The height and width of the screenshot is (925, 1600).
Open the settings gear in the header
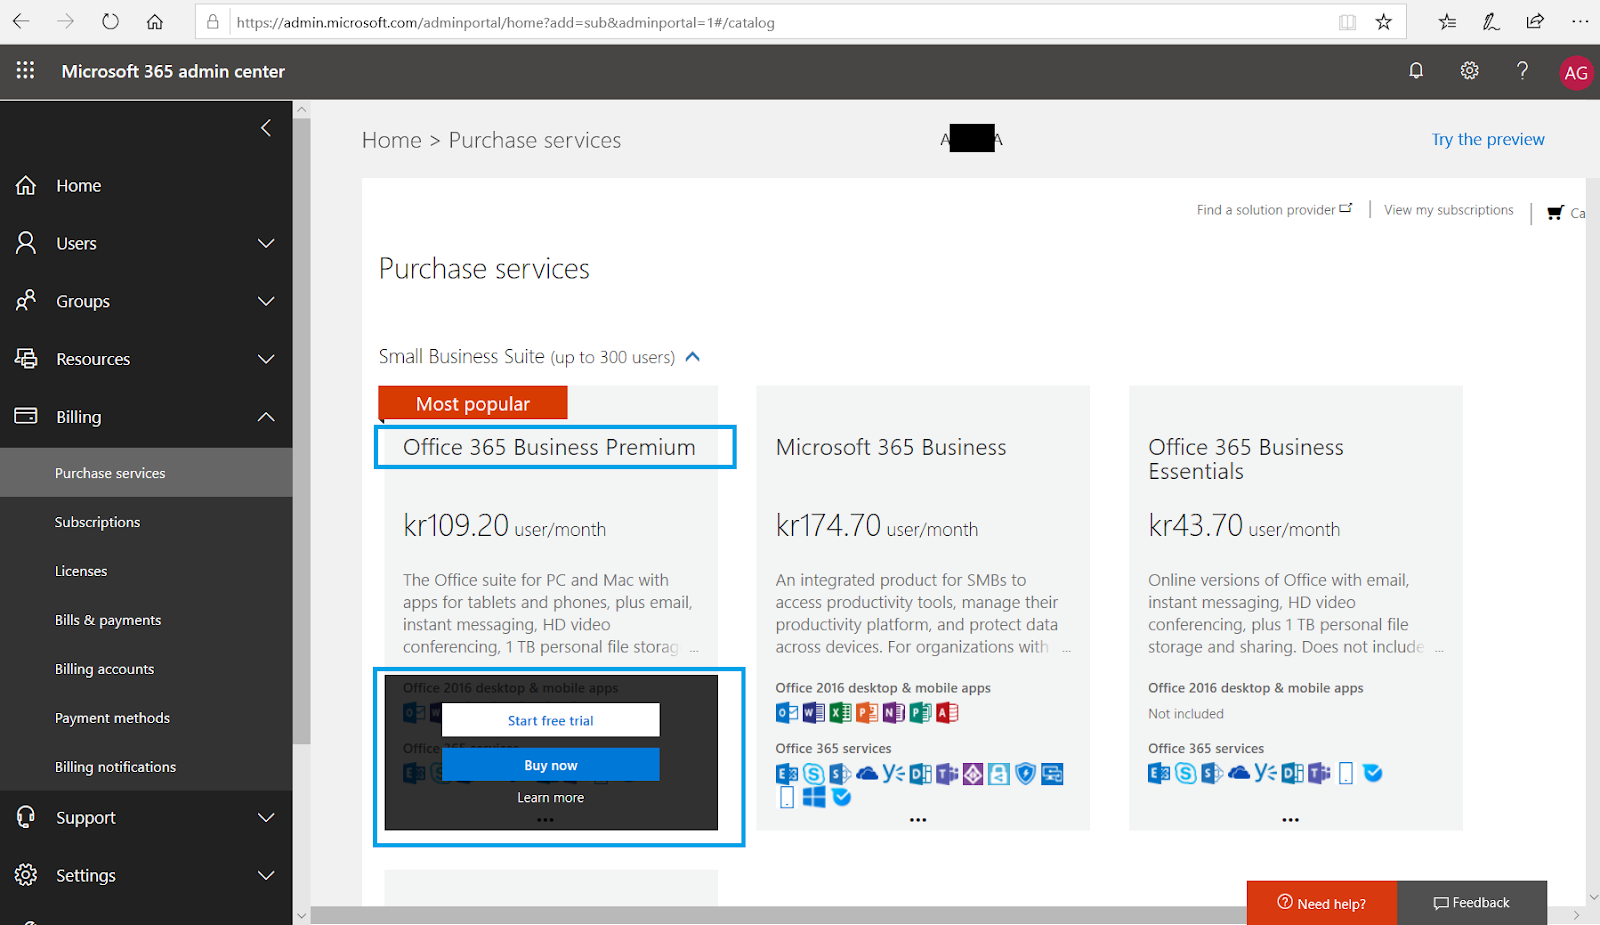coord(1469,70)
